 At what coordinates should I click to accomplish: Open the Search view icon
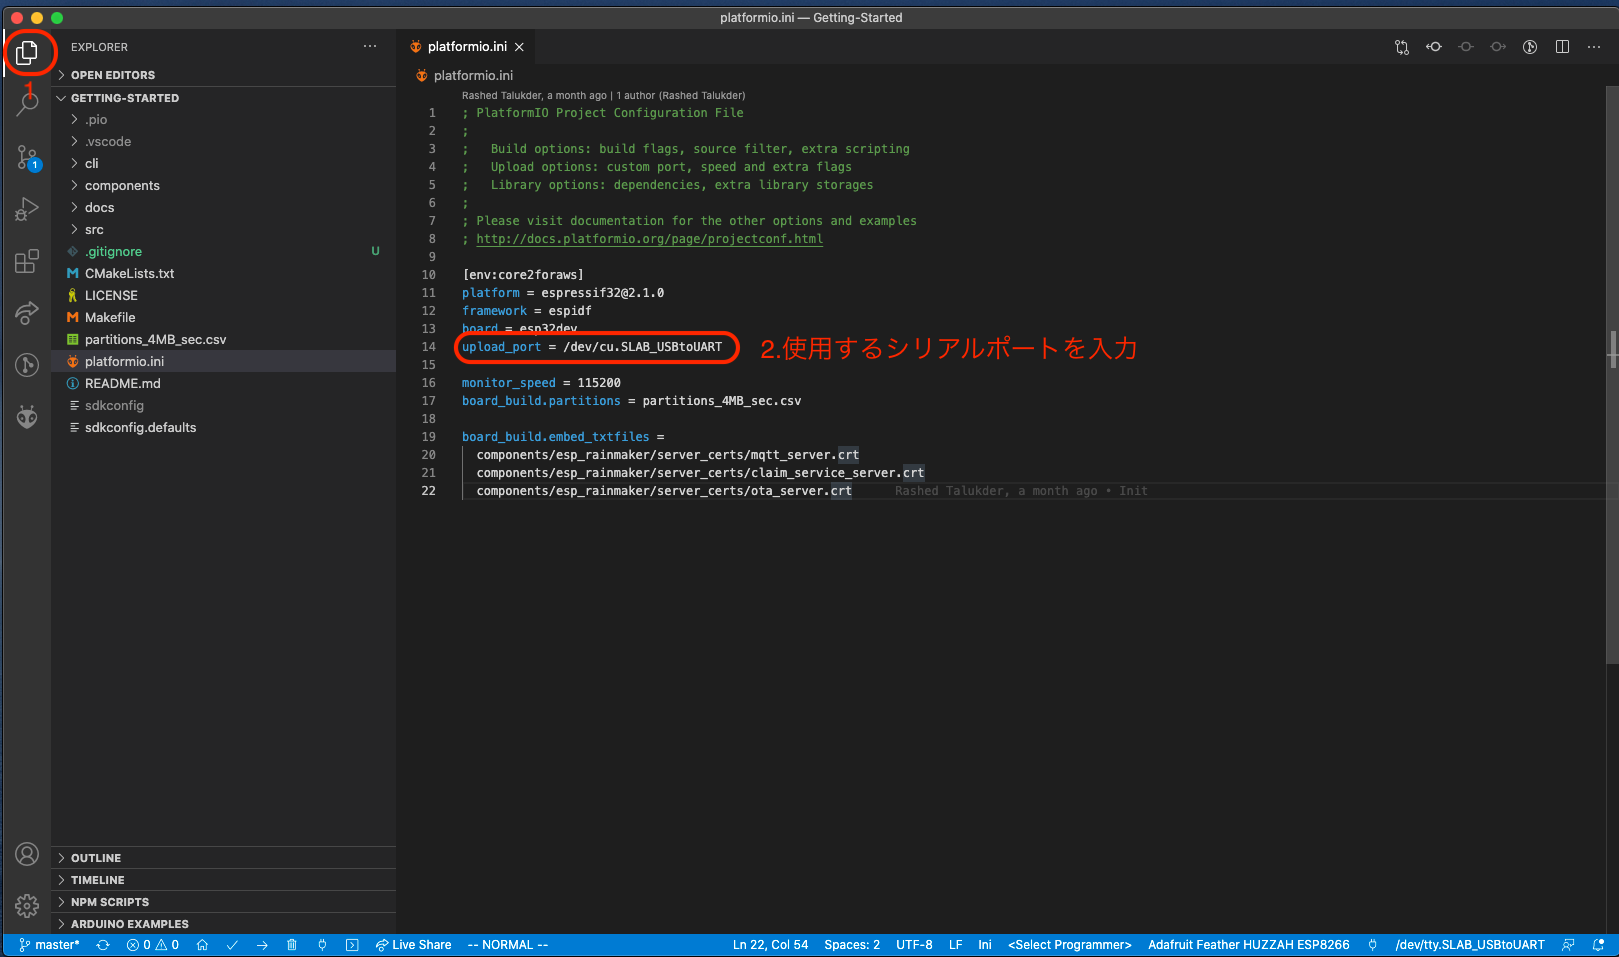27,103
